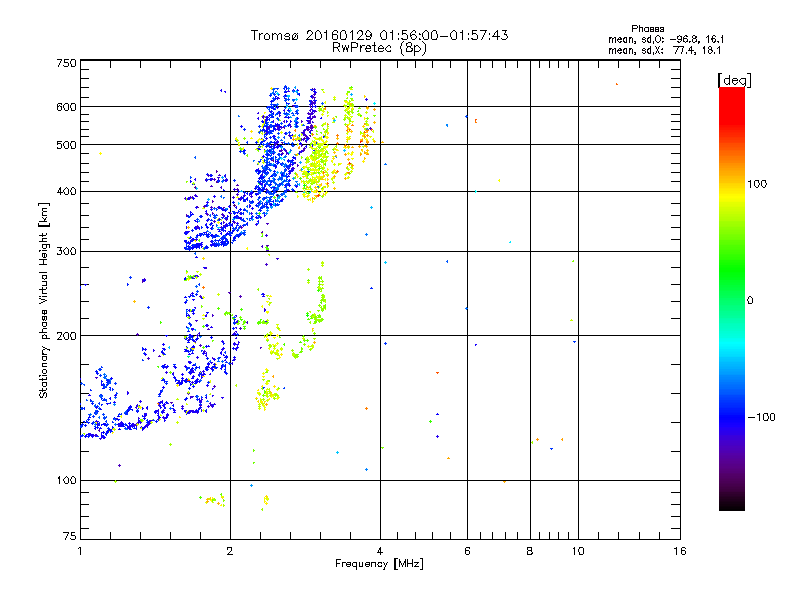Click the y-axis tick label "400"
800x600 pixels.
(x=66, y=192)
